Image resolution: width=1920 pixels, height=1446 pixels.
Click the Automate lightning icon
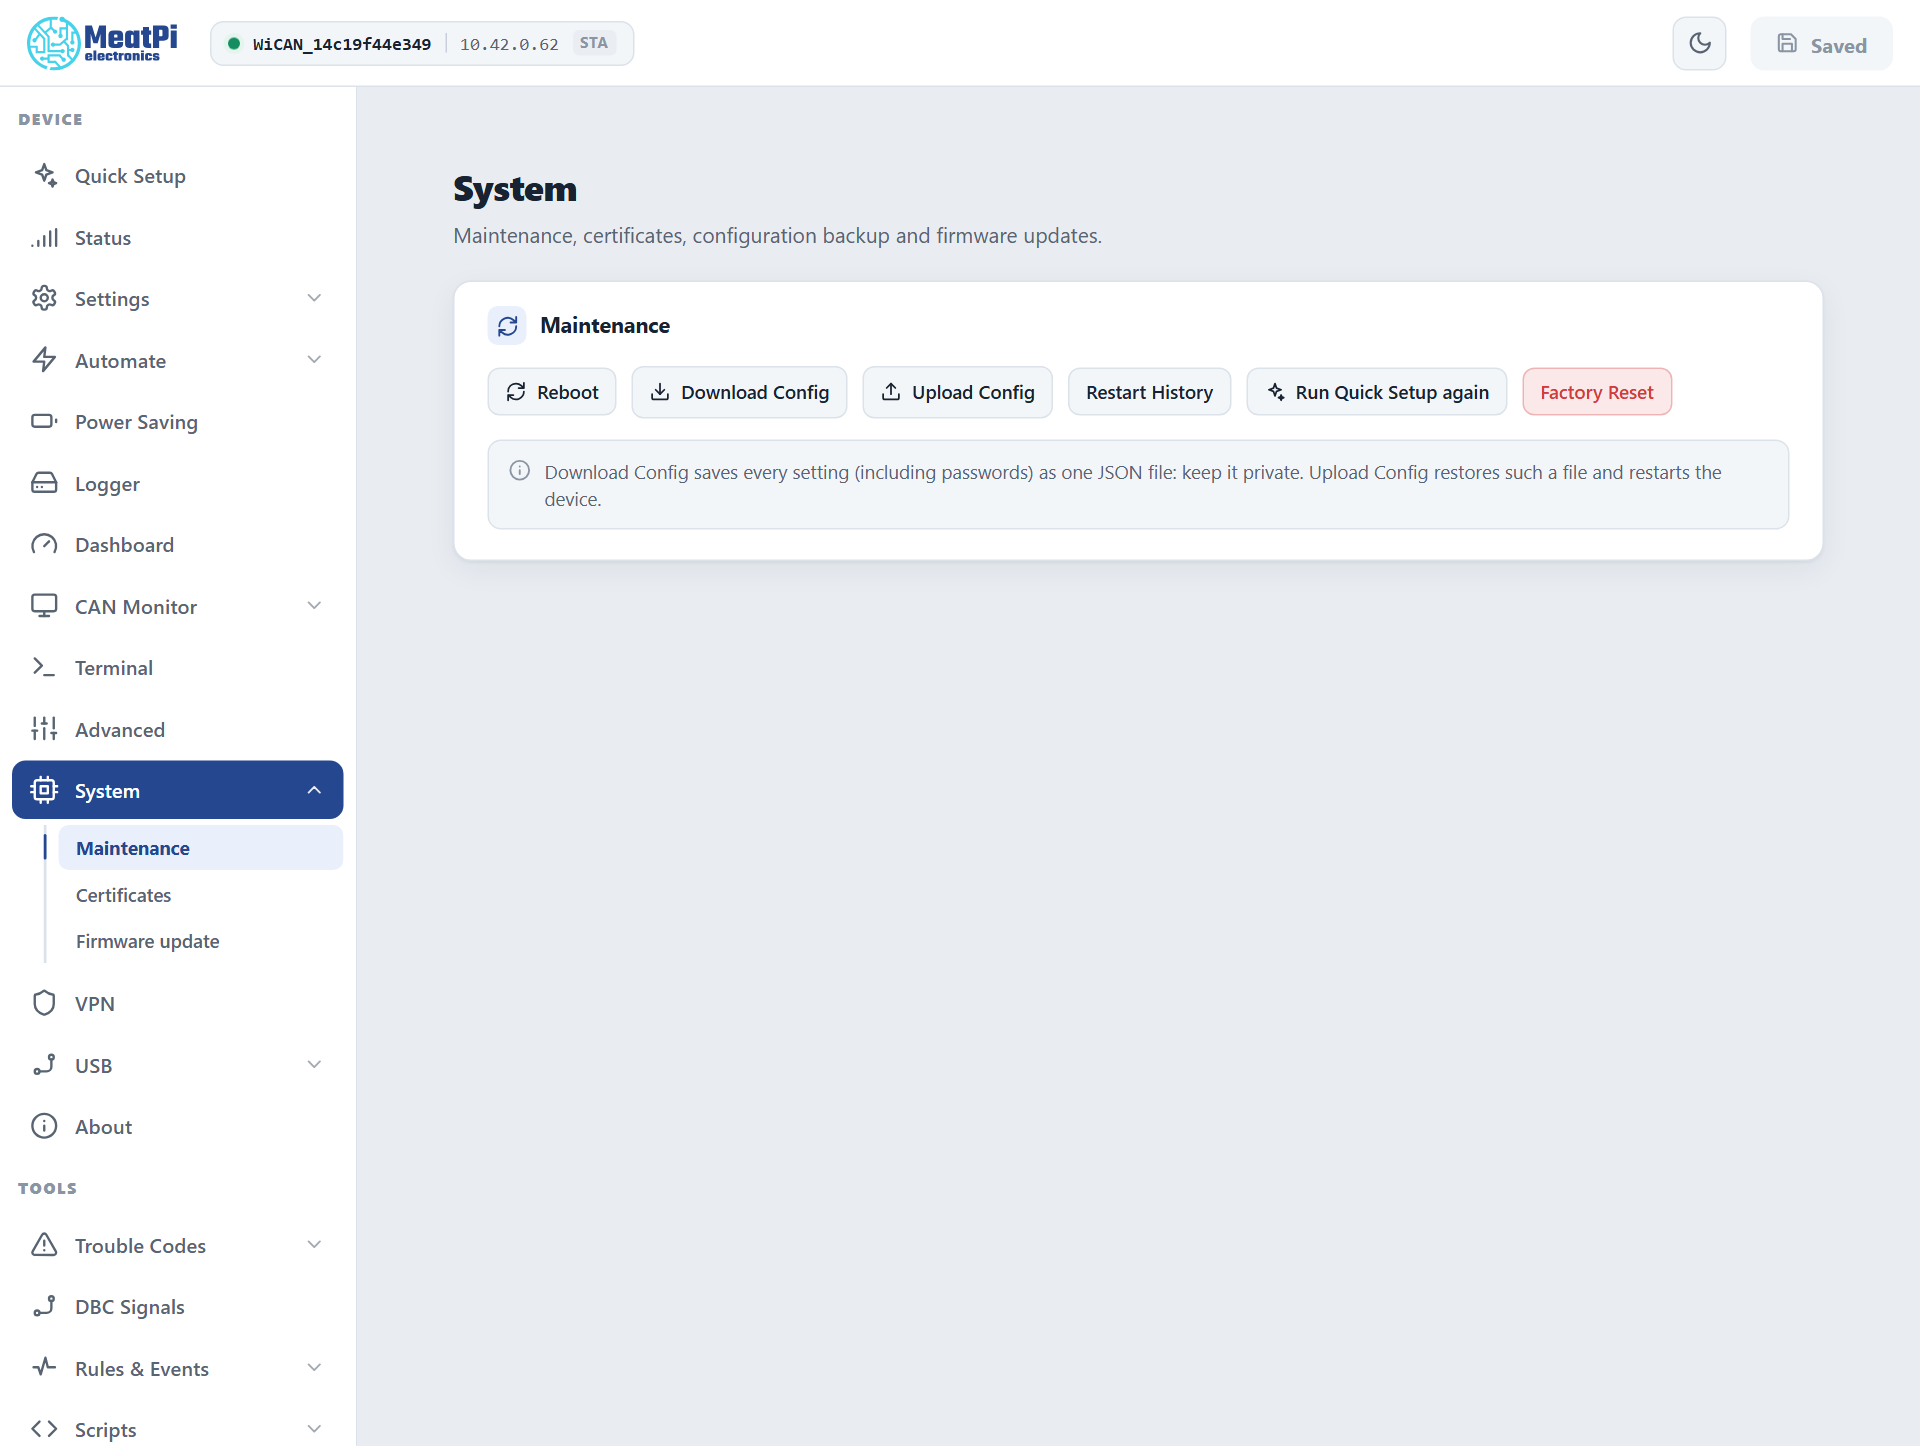(x=45, y=360)
